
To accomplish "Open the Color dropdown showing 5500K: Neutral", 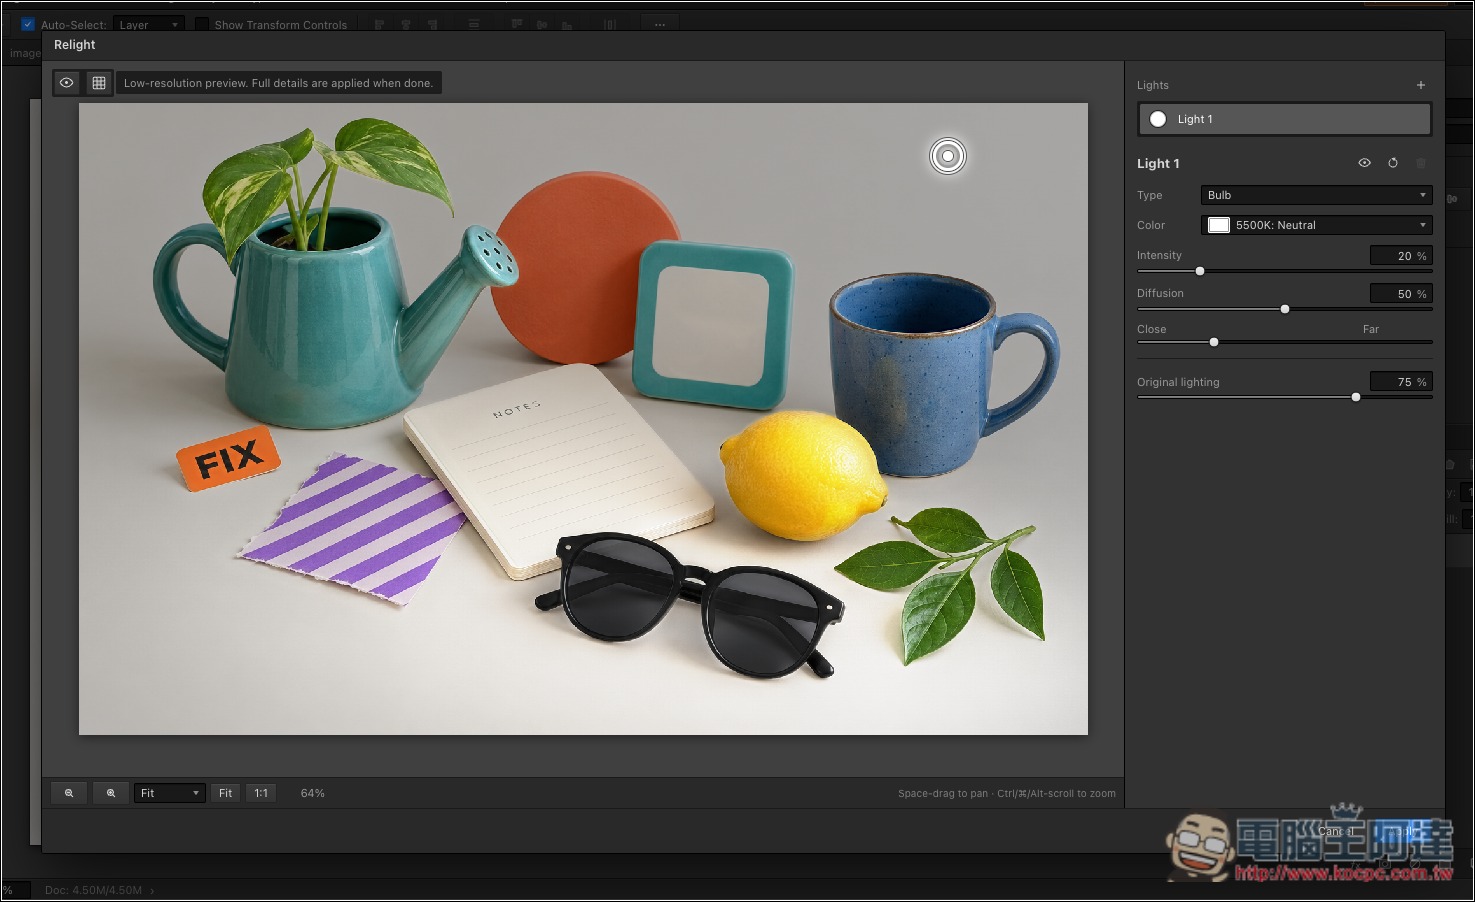I will coord(1317,225).
